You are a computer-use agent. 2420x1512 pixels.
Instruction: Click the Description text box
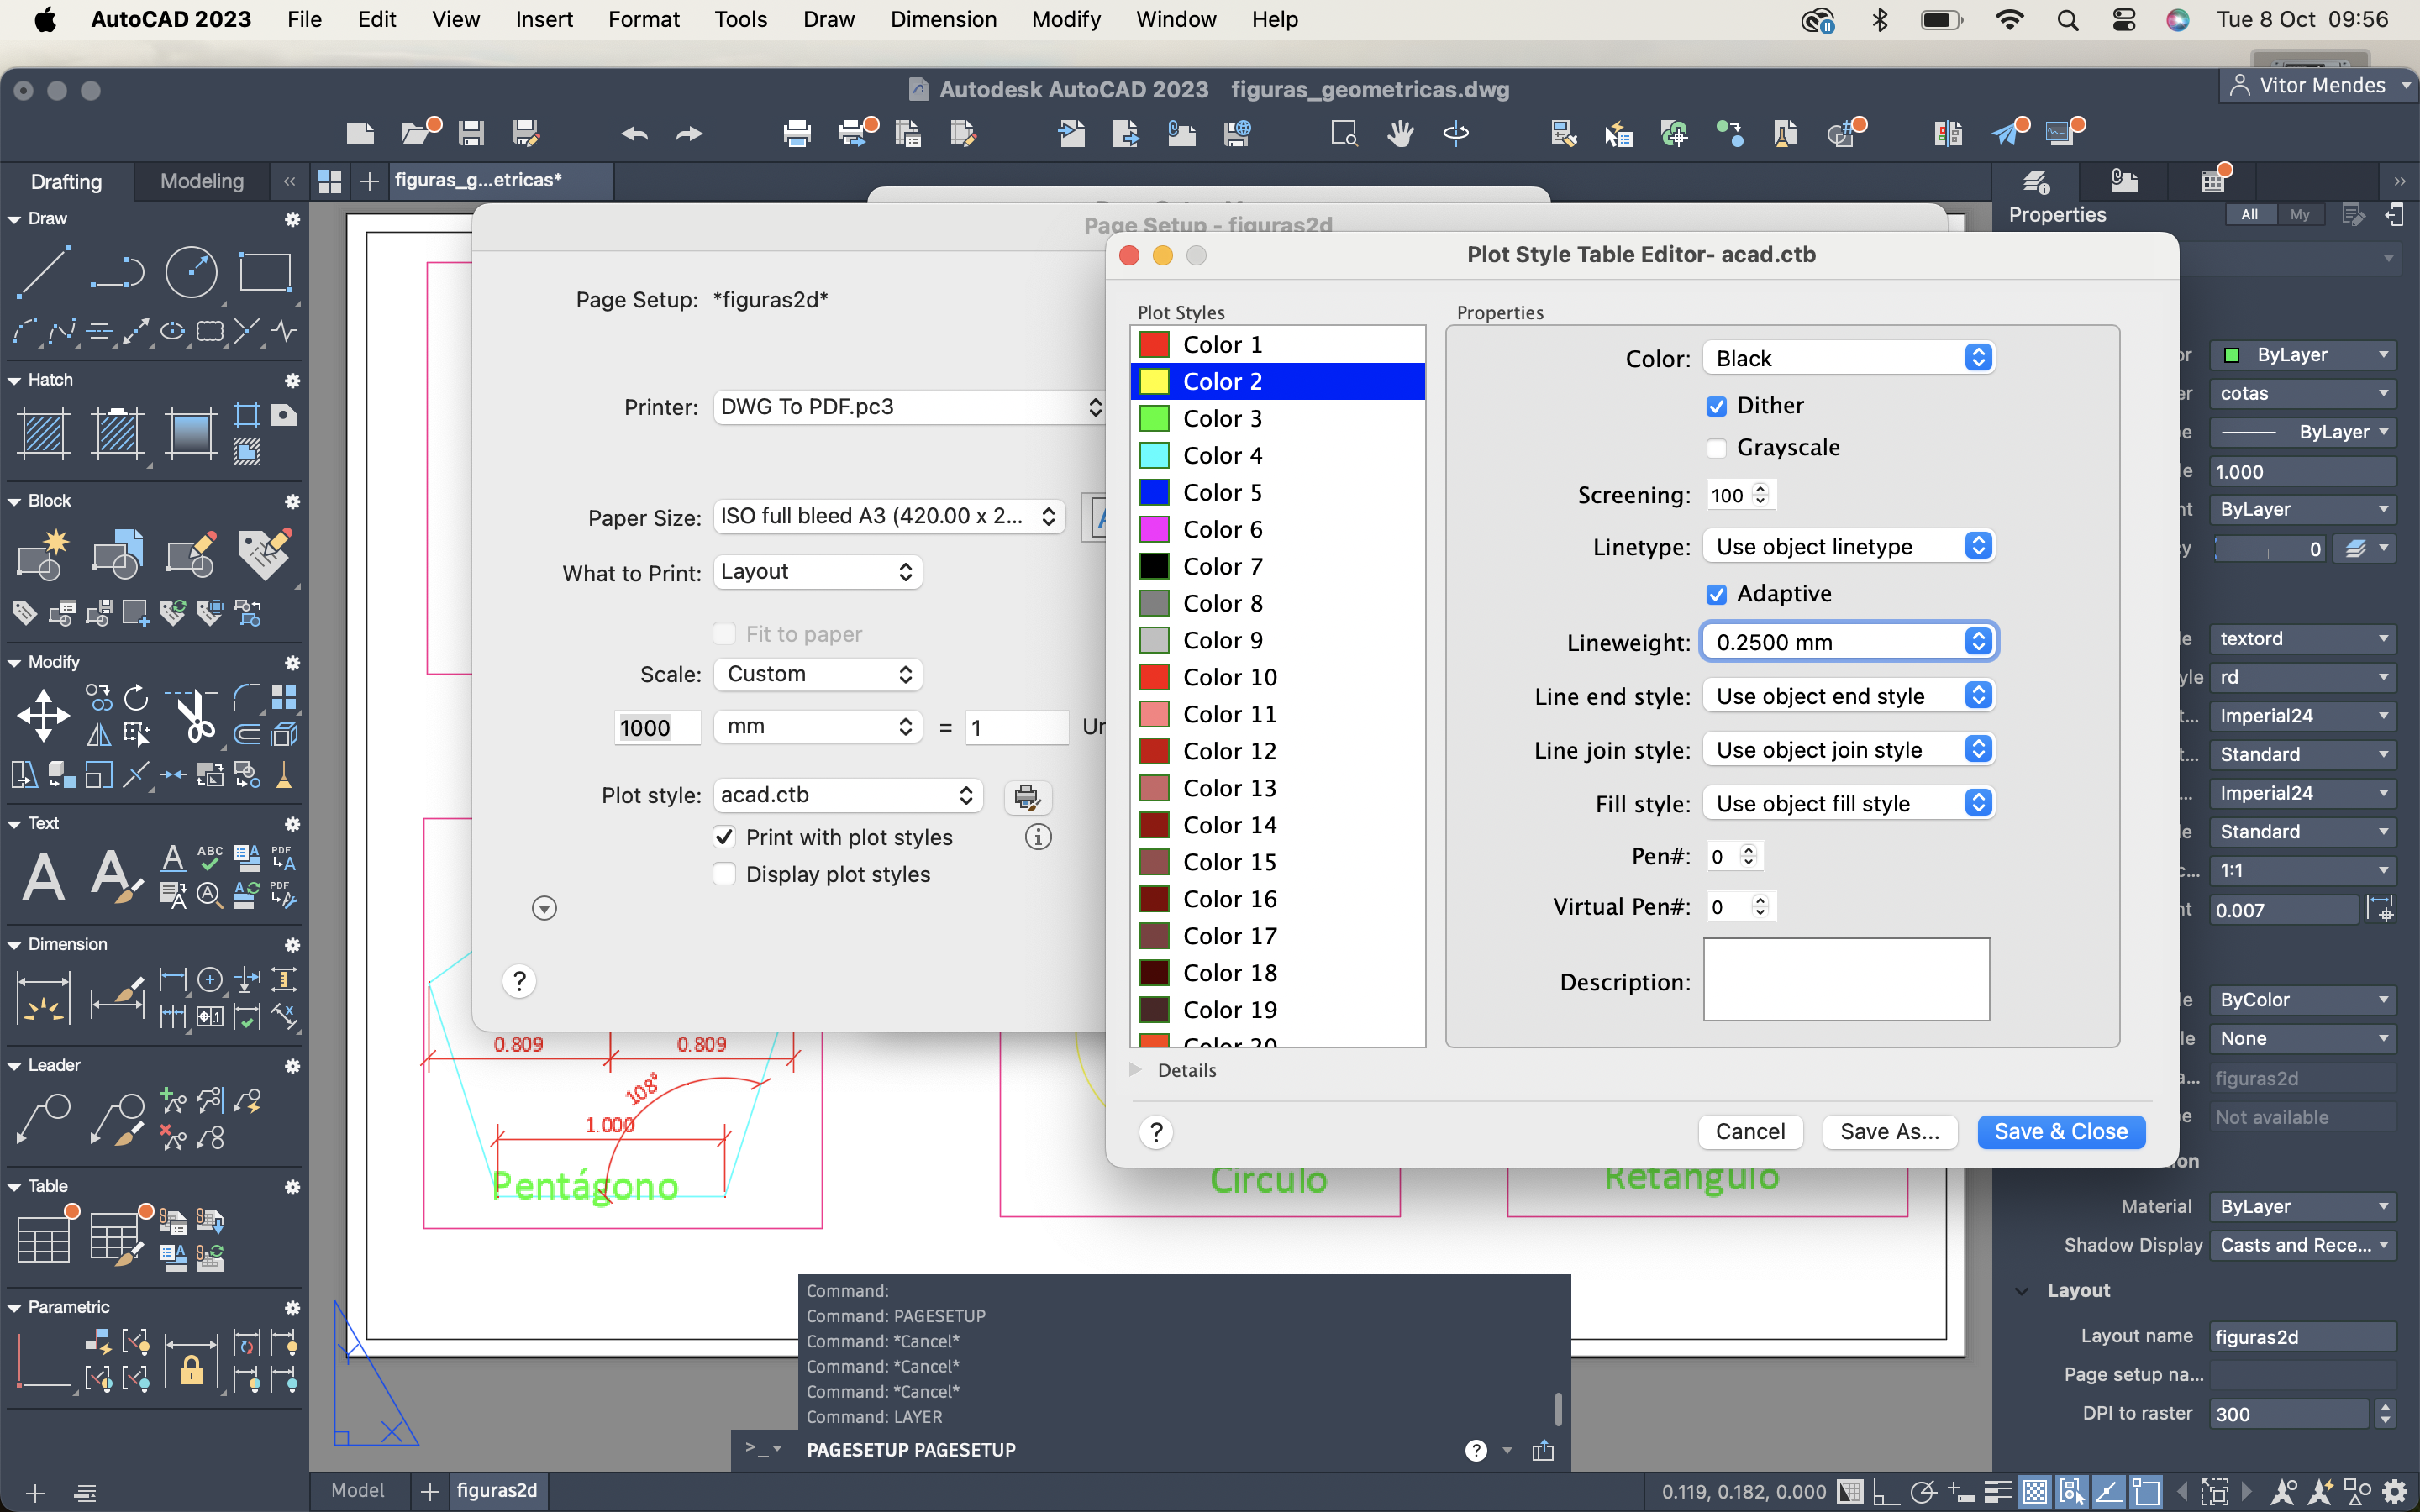pyautogui.click(x=1846, y=979)
